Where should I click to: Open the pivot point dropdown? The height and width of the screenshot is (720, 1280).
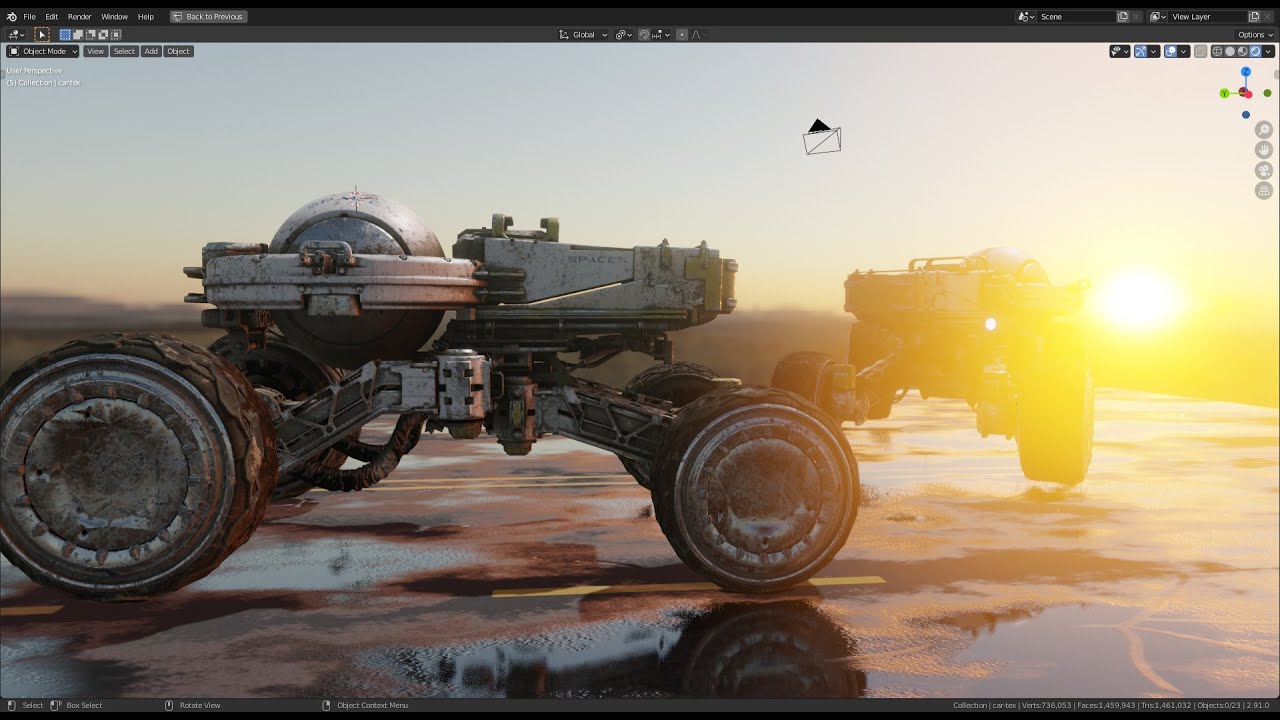tap(623, 35)
